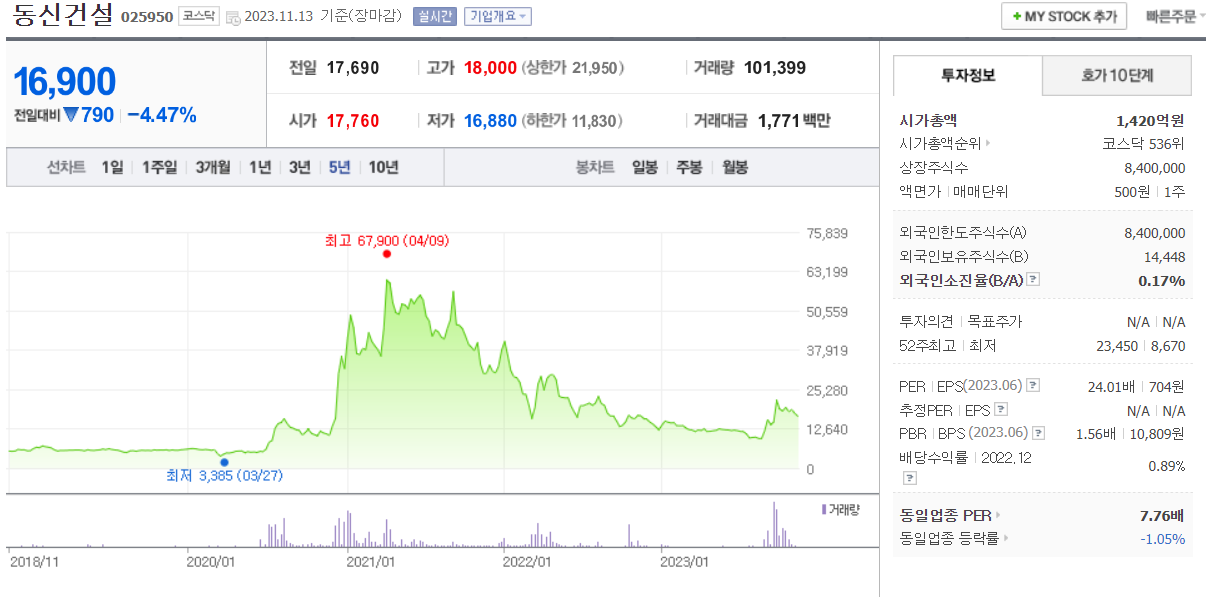Select the 5년 line chart period

point(340,167)
